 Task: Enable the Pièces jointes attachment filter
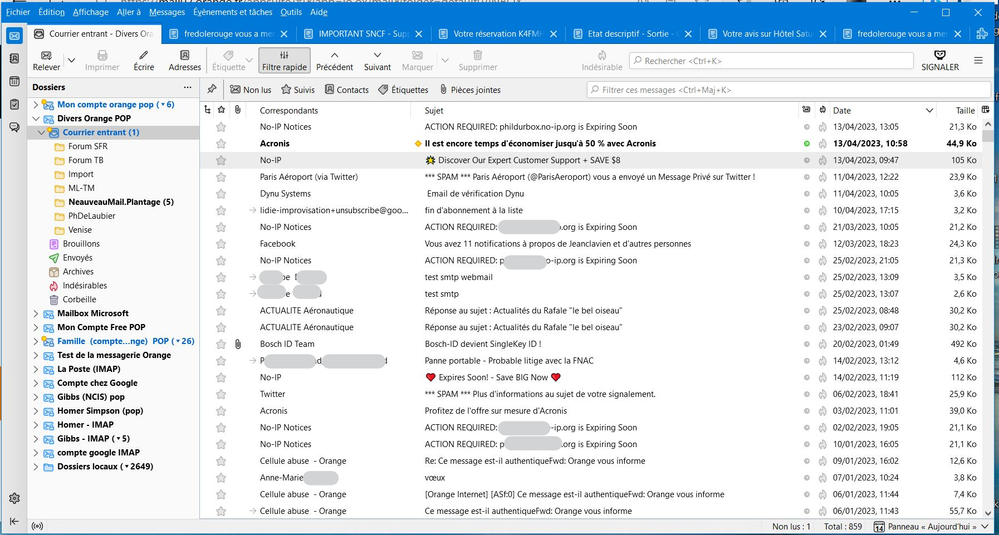(468, 90)
